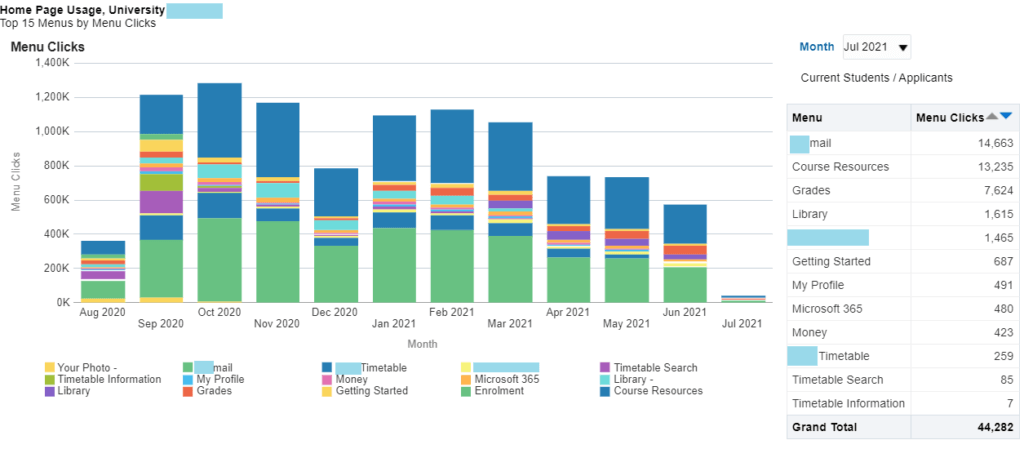The height and width of the screenshot is (449, 1024).
Task: Click the Course Resources legend swatch
Action: (x=605, y=391)
